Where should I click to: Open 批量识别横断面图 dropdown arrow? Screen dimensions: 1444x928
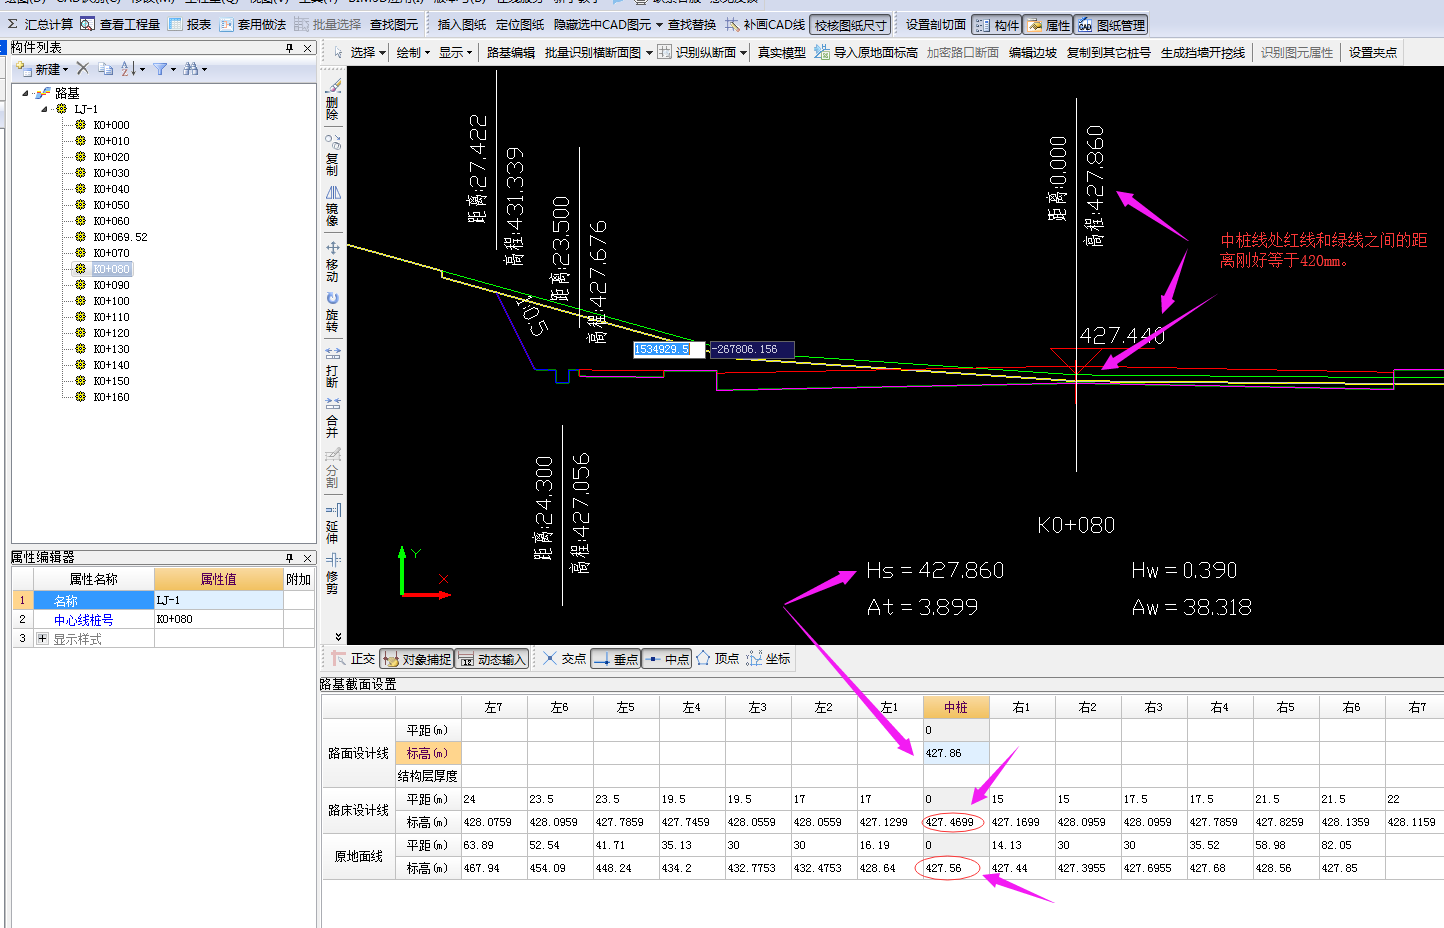tap(649, 53)
